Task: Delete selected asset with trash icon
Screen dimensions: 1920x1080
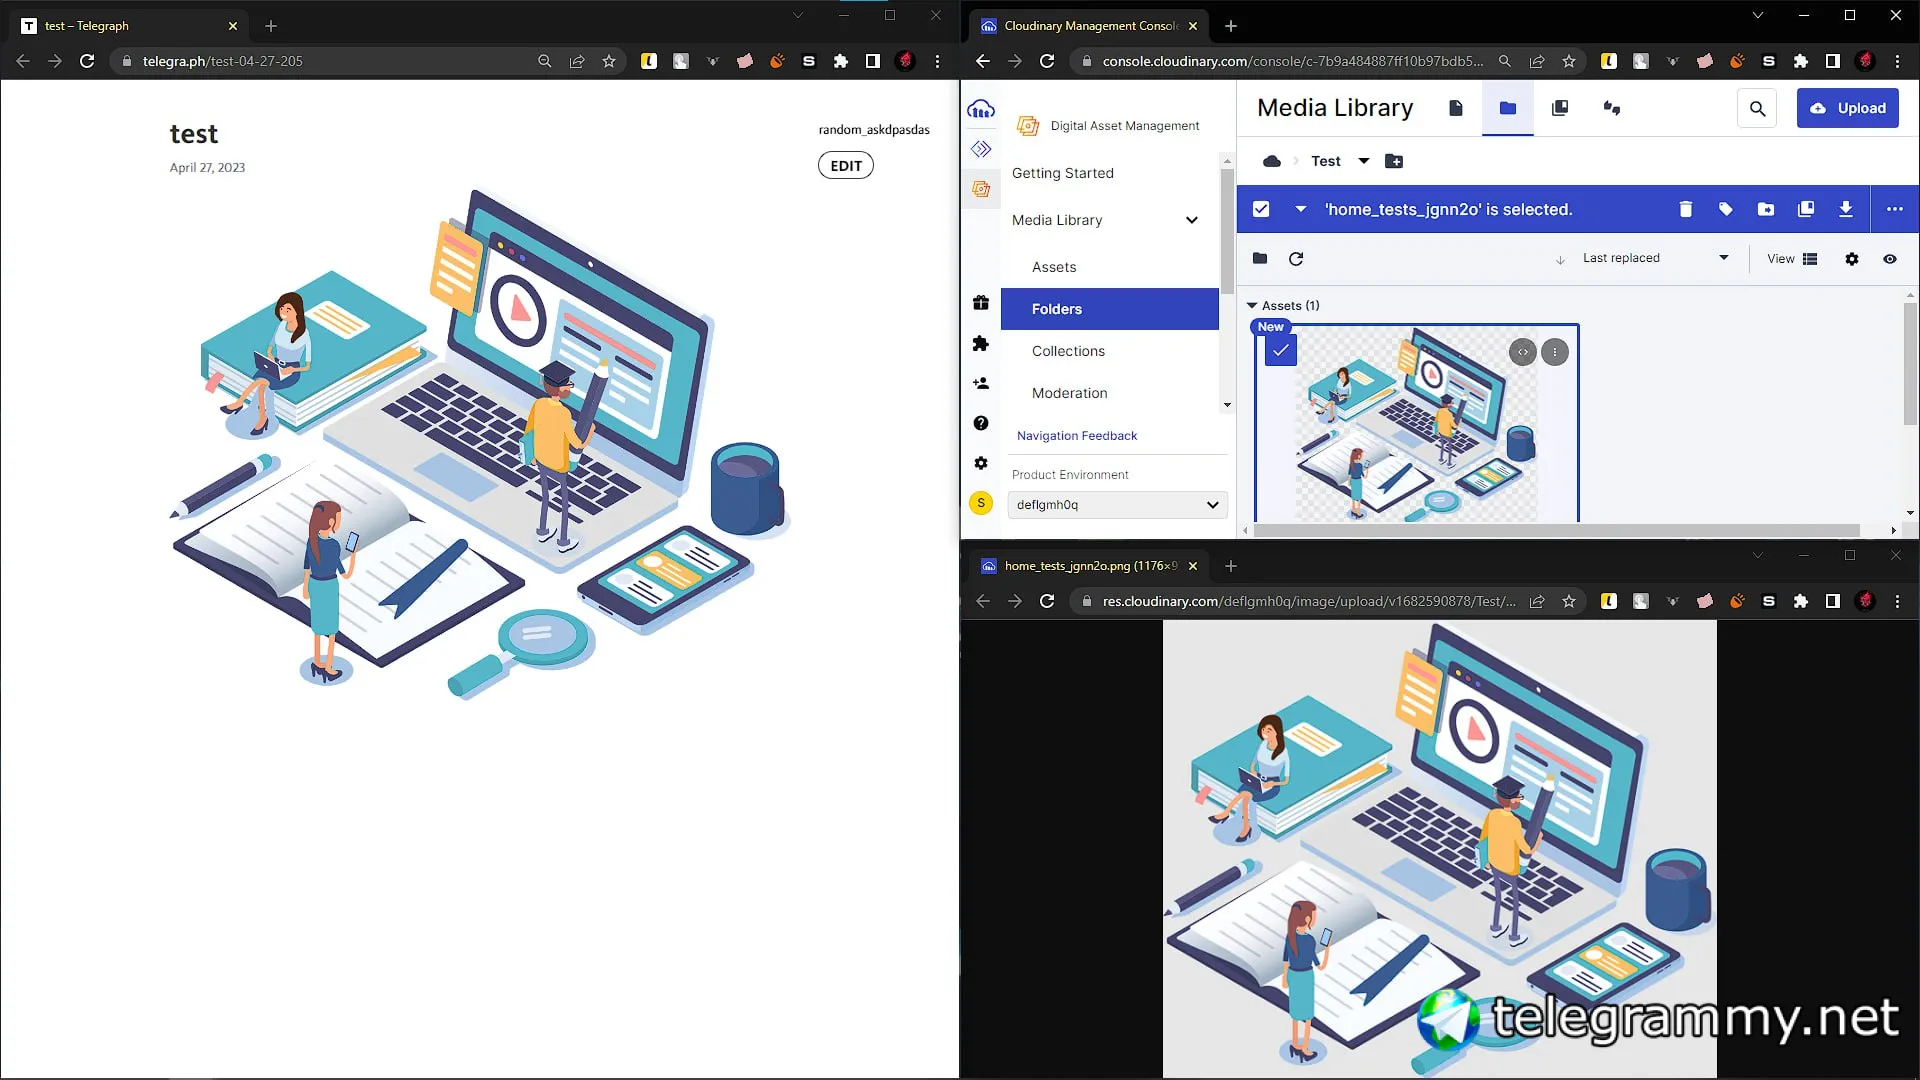Action: [1685, 209]
